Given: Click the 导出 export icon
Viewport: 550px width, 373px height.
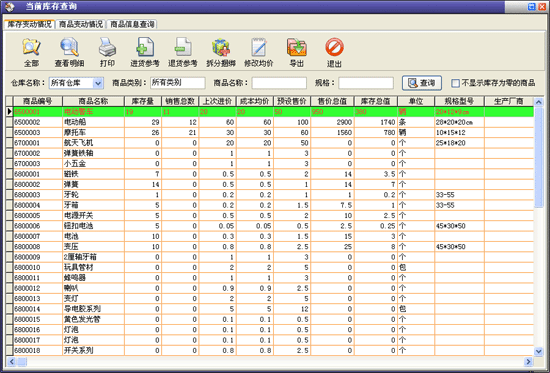Looking at the screenshot, I should pyautogui.click(x=297, y=53).
